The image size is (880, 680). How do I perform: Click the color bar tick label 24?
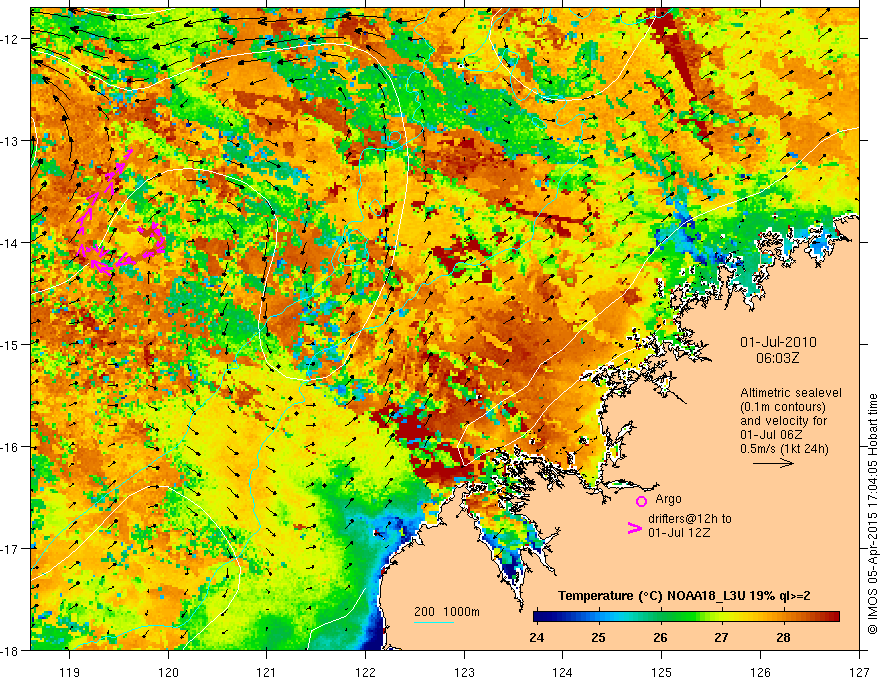click(x=537, y=637)
